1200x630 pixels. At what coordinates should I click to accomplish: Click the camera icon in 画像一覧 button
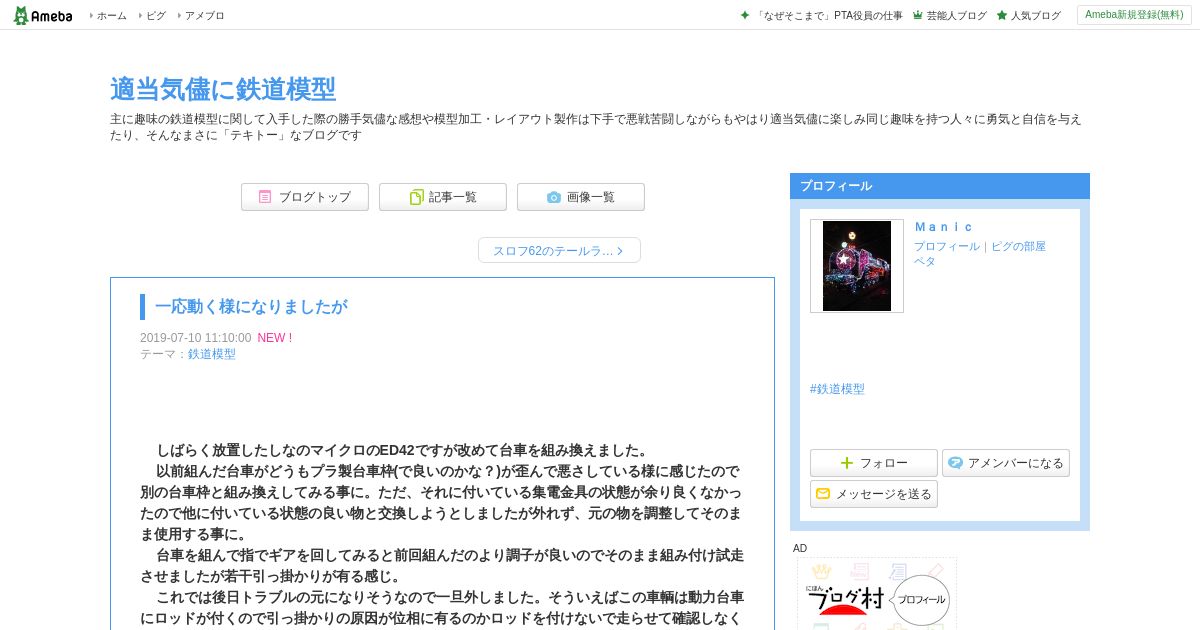(x=554, y=197)
